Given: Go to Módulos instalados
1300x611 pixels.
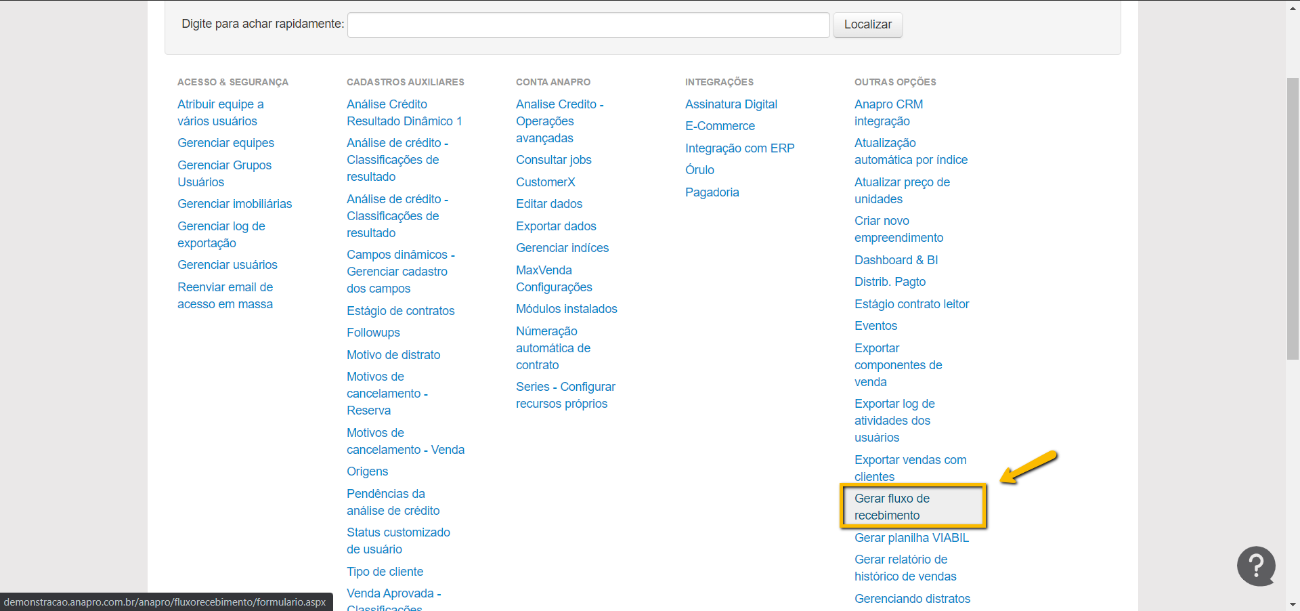Looking at the screenshot, I should pyautogui.click(x=567, y=309).
